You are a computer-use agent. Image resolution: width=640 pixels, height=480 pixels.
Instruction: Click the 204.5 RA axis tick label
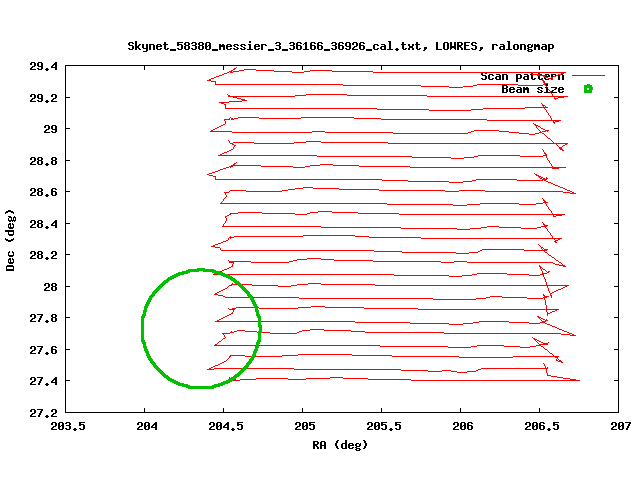(x=226, y=426)
